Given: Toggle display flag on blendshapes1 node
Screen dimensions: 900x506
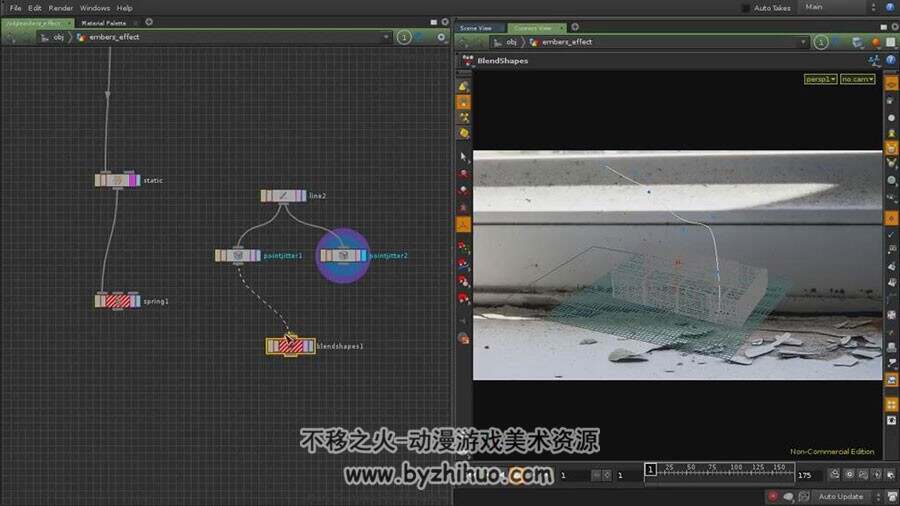Looking at the screenshot, I should click(311, 346).
